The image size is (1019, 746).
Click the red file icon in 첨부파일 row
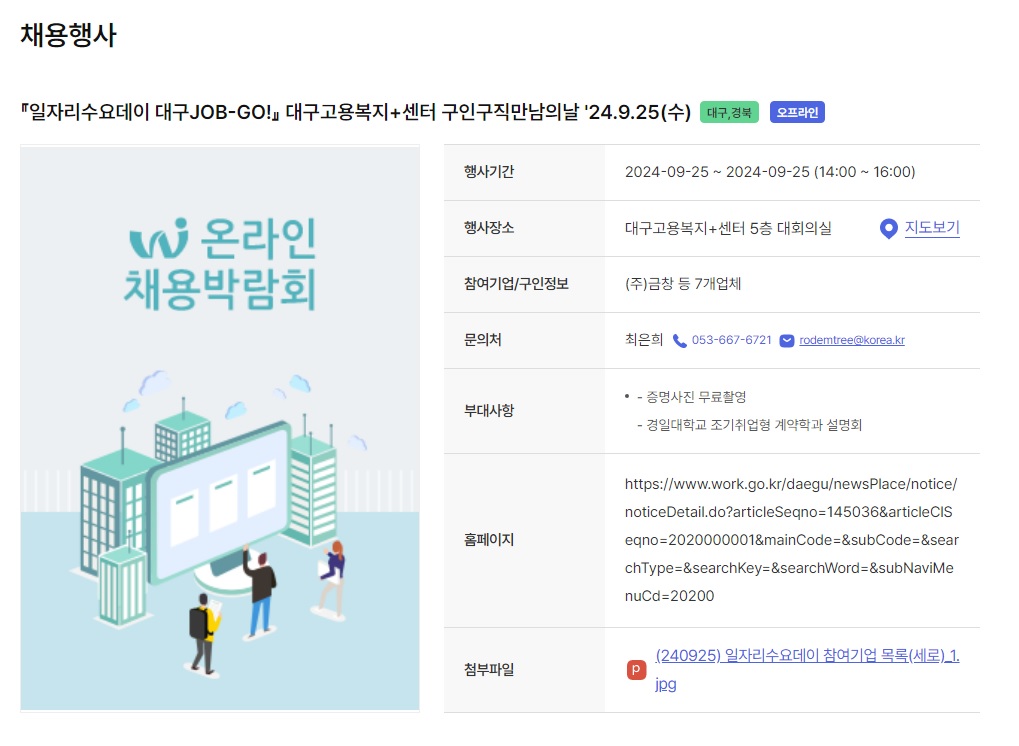[636, 670]
